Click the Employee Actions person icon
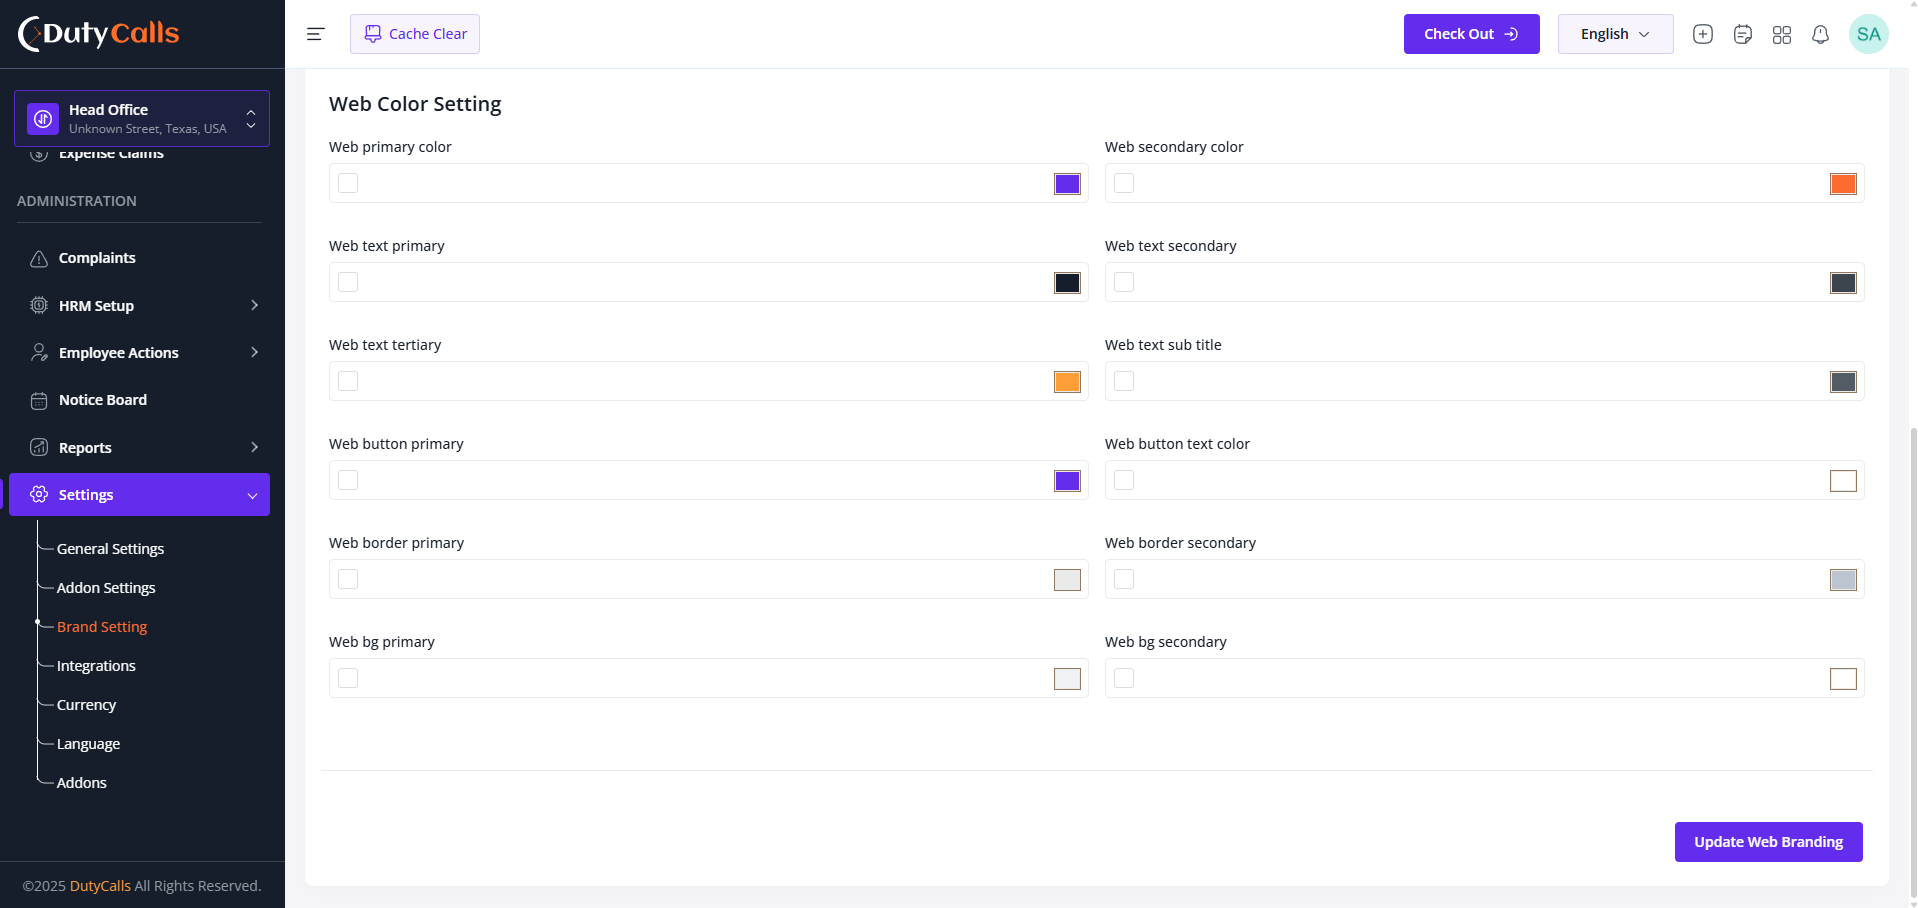The height and width of the screenshot is (908, 1918). [x=39, y=352]
